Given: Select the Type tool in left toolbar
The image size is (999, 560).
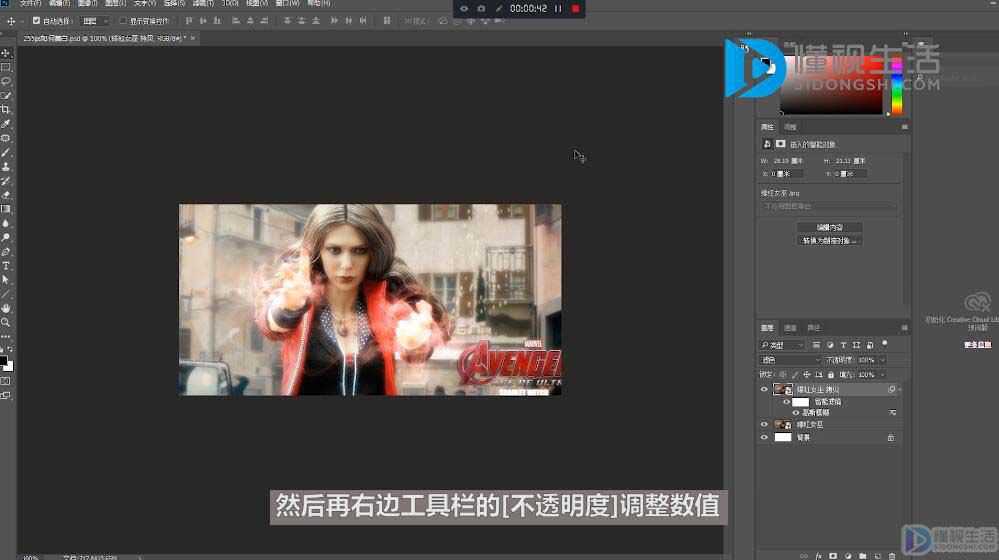Looking at the screenshot, I should pos(6,266).
